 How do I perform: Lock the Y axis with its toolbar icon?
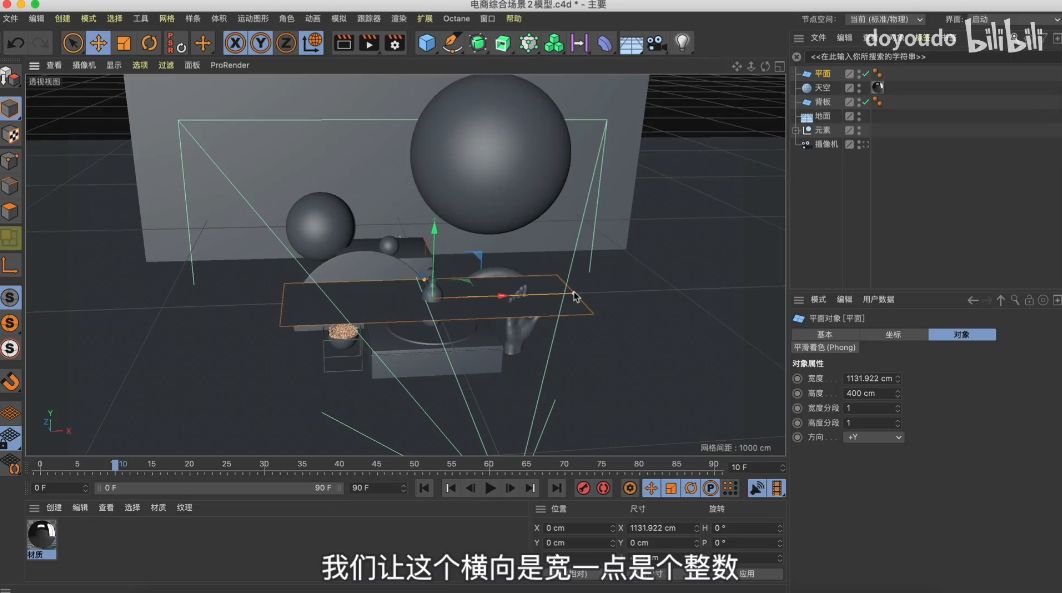259,43
